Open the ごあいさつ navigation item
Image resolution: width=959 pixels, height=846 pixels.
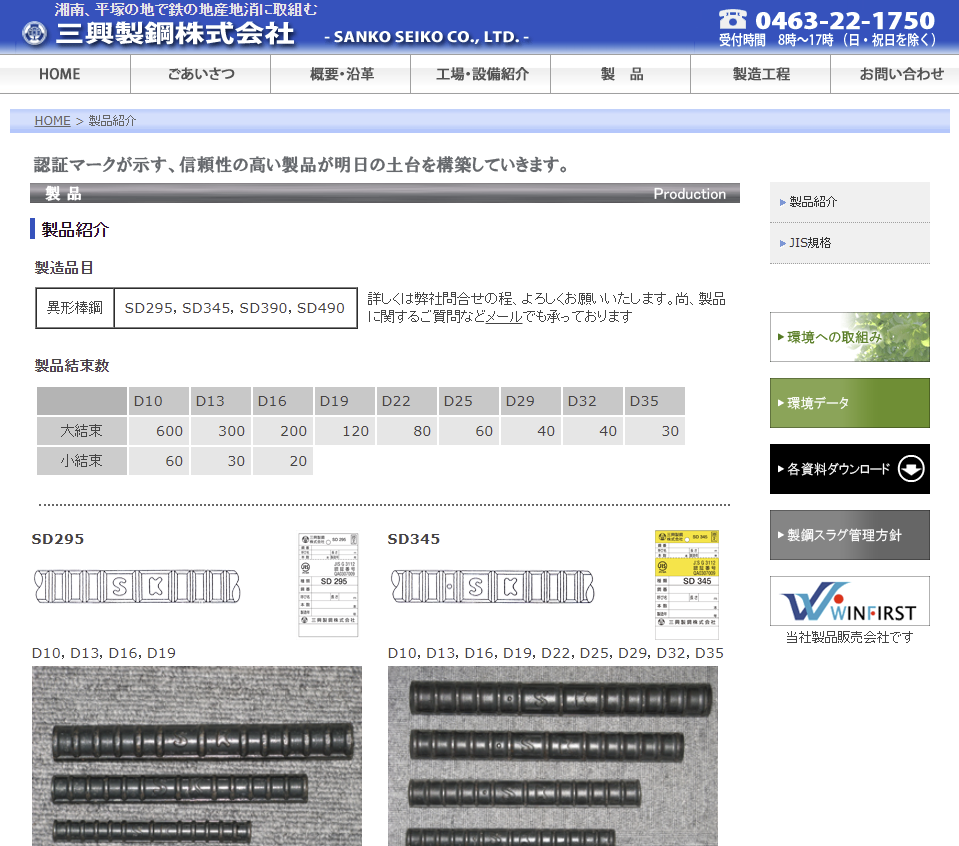pos(201,74)
